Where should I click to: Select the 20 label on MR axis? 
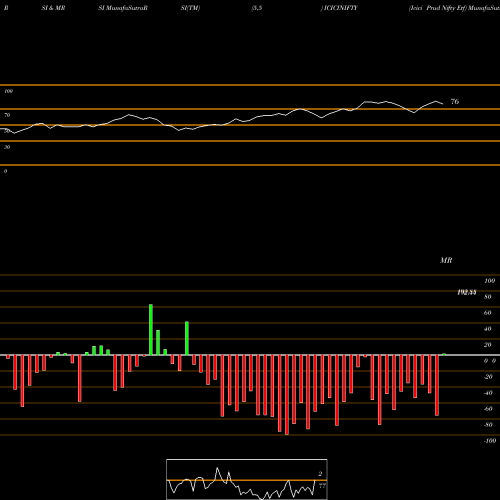[x=488, y=345]
